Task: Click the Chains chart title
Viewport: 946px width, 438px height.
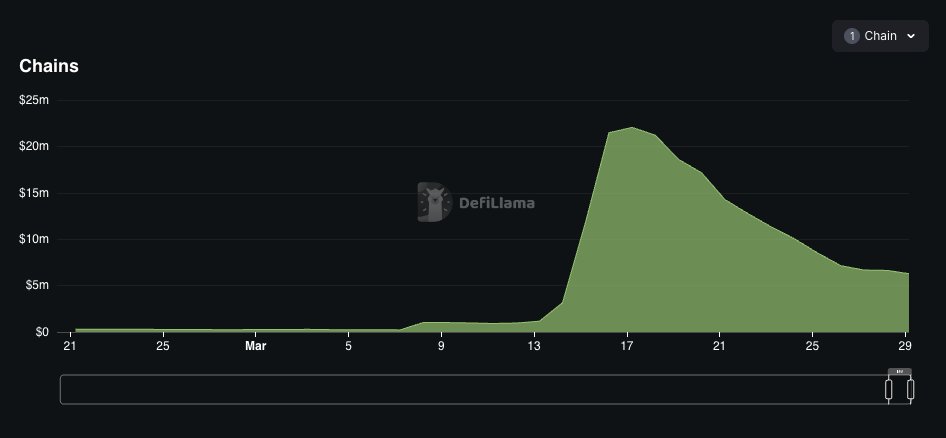Action: pyautogui.click(x=49, y=66)
